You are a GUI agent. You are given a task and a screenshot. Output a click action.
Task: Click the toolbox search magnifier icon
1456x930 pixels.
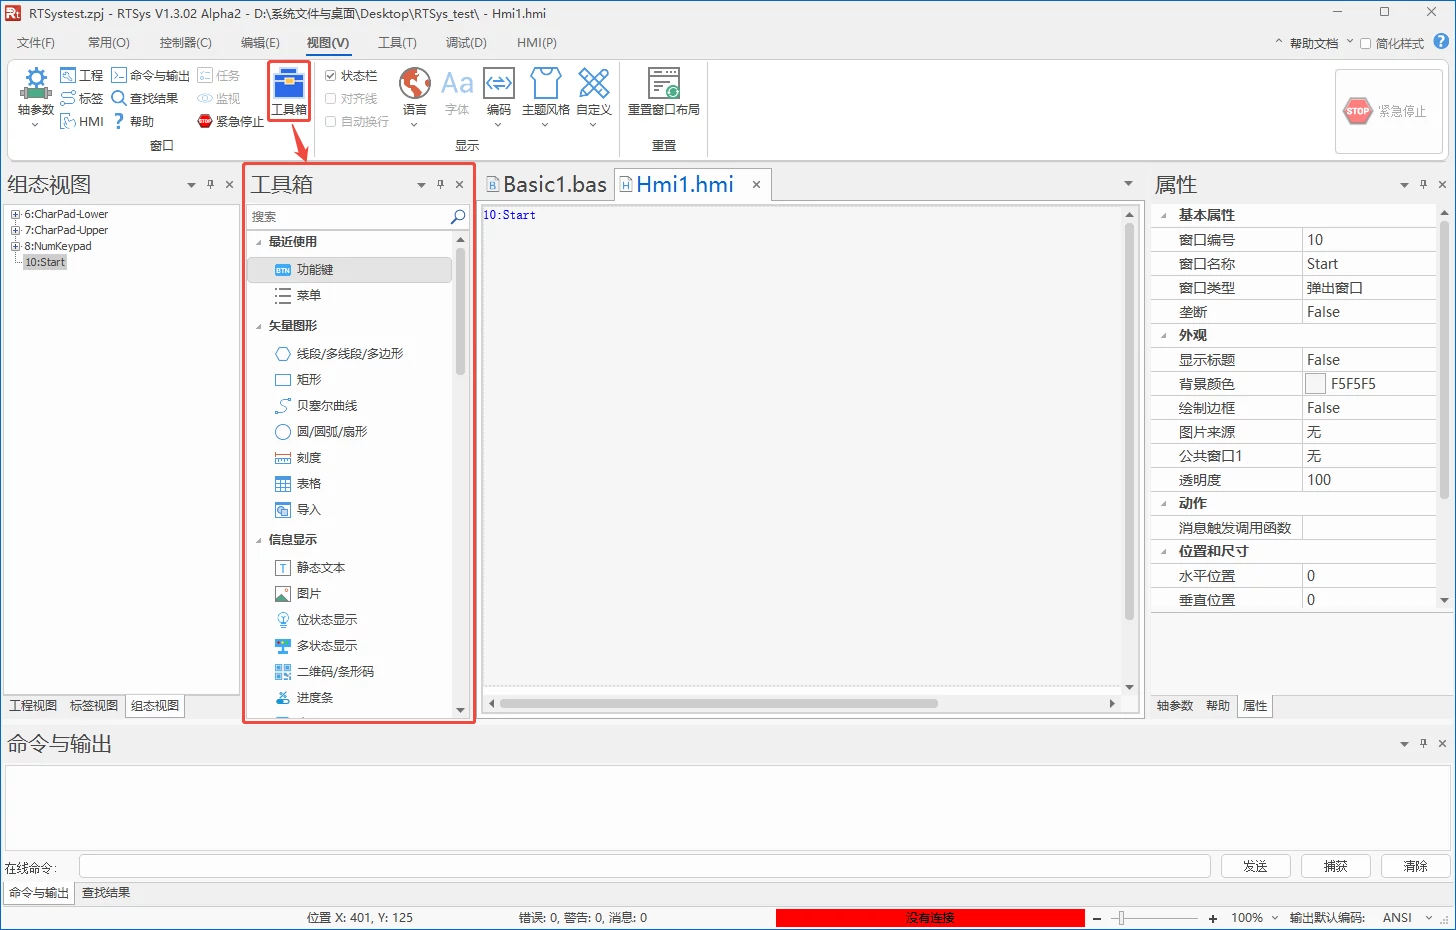click(458, 216)
